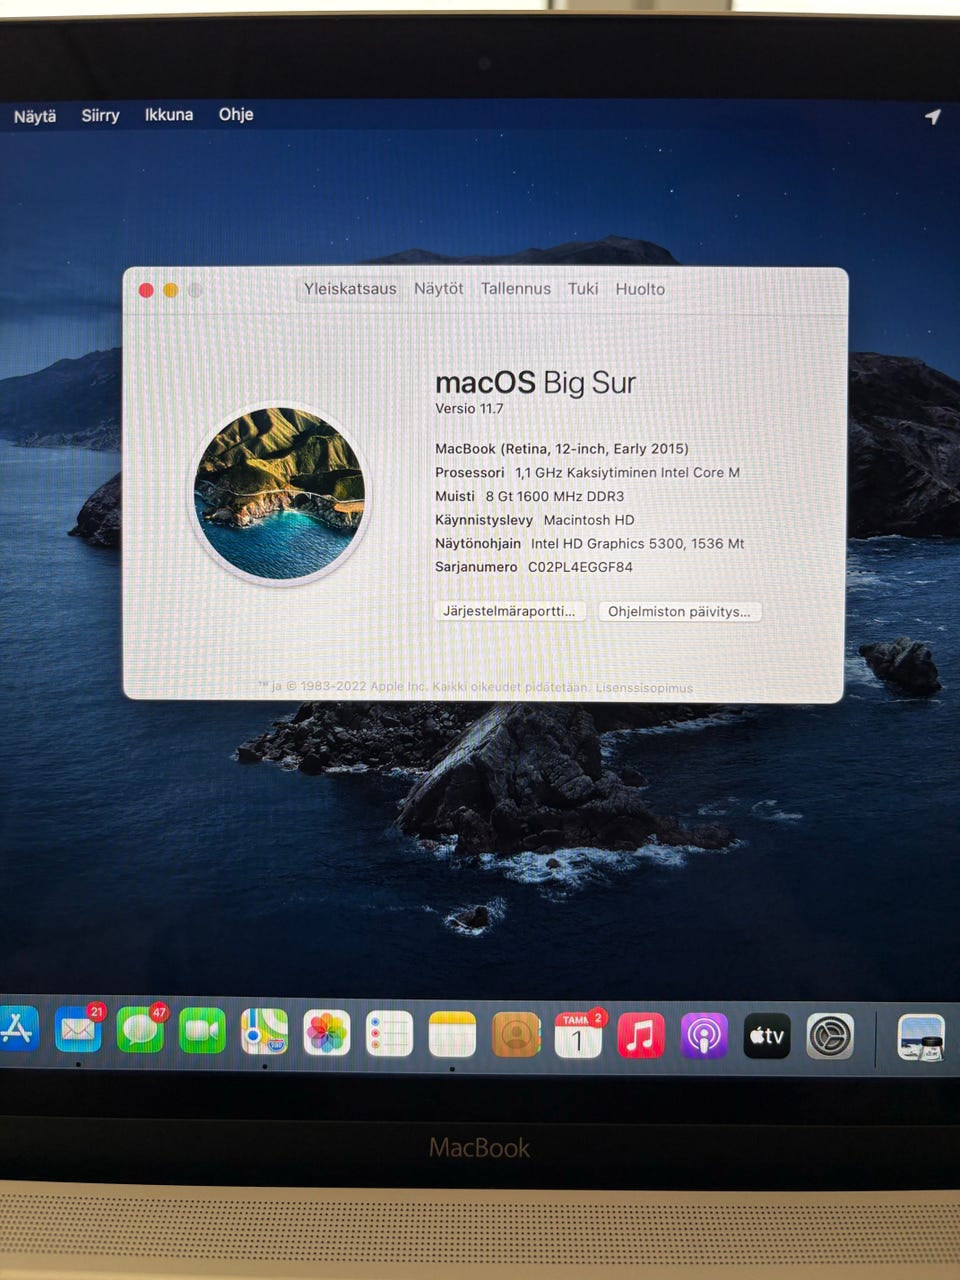Open Reminders from the Dock
The height and width of the screenshot is (1280, 960).
(x=389, y=1034)
